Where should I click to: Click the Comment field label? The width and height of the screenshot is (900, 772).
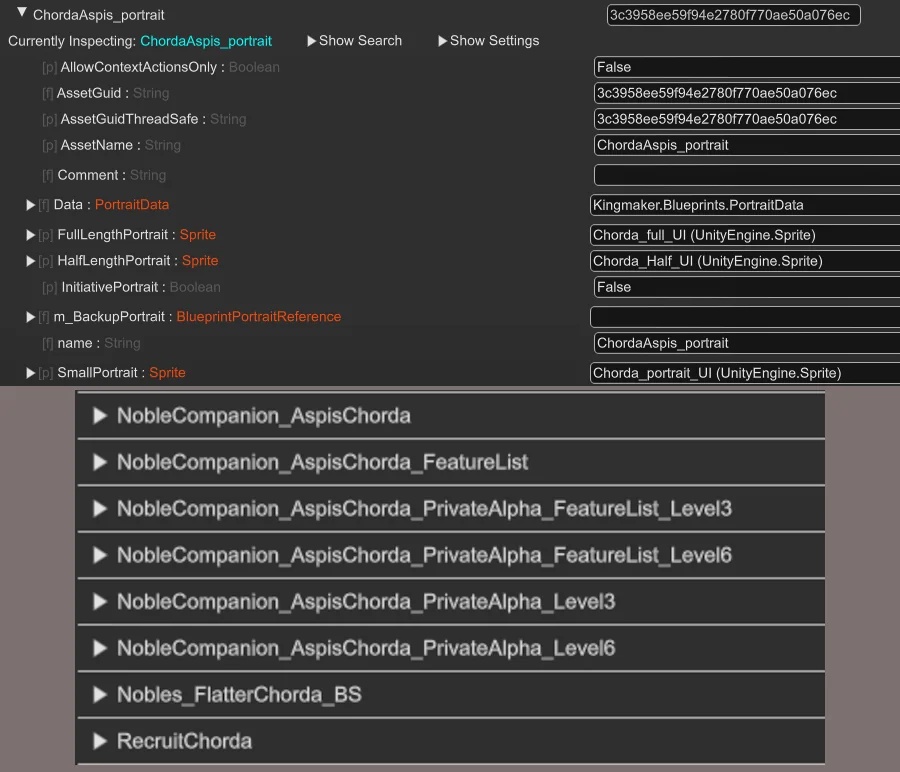pos(88,175)
